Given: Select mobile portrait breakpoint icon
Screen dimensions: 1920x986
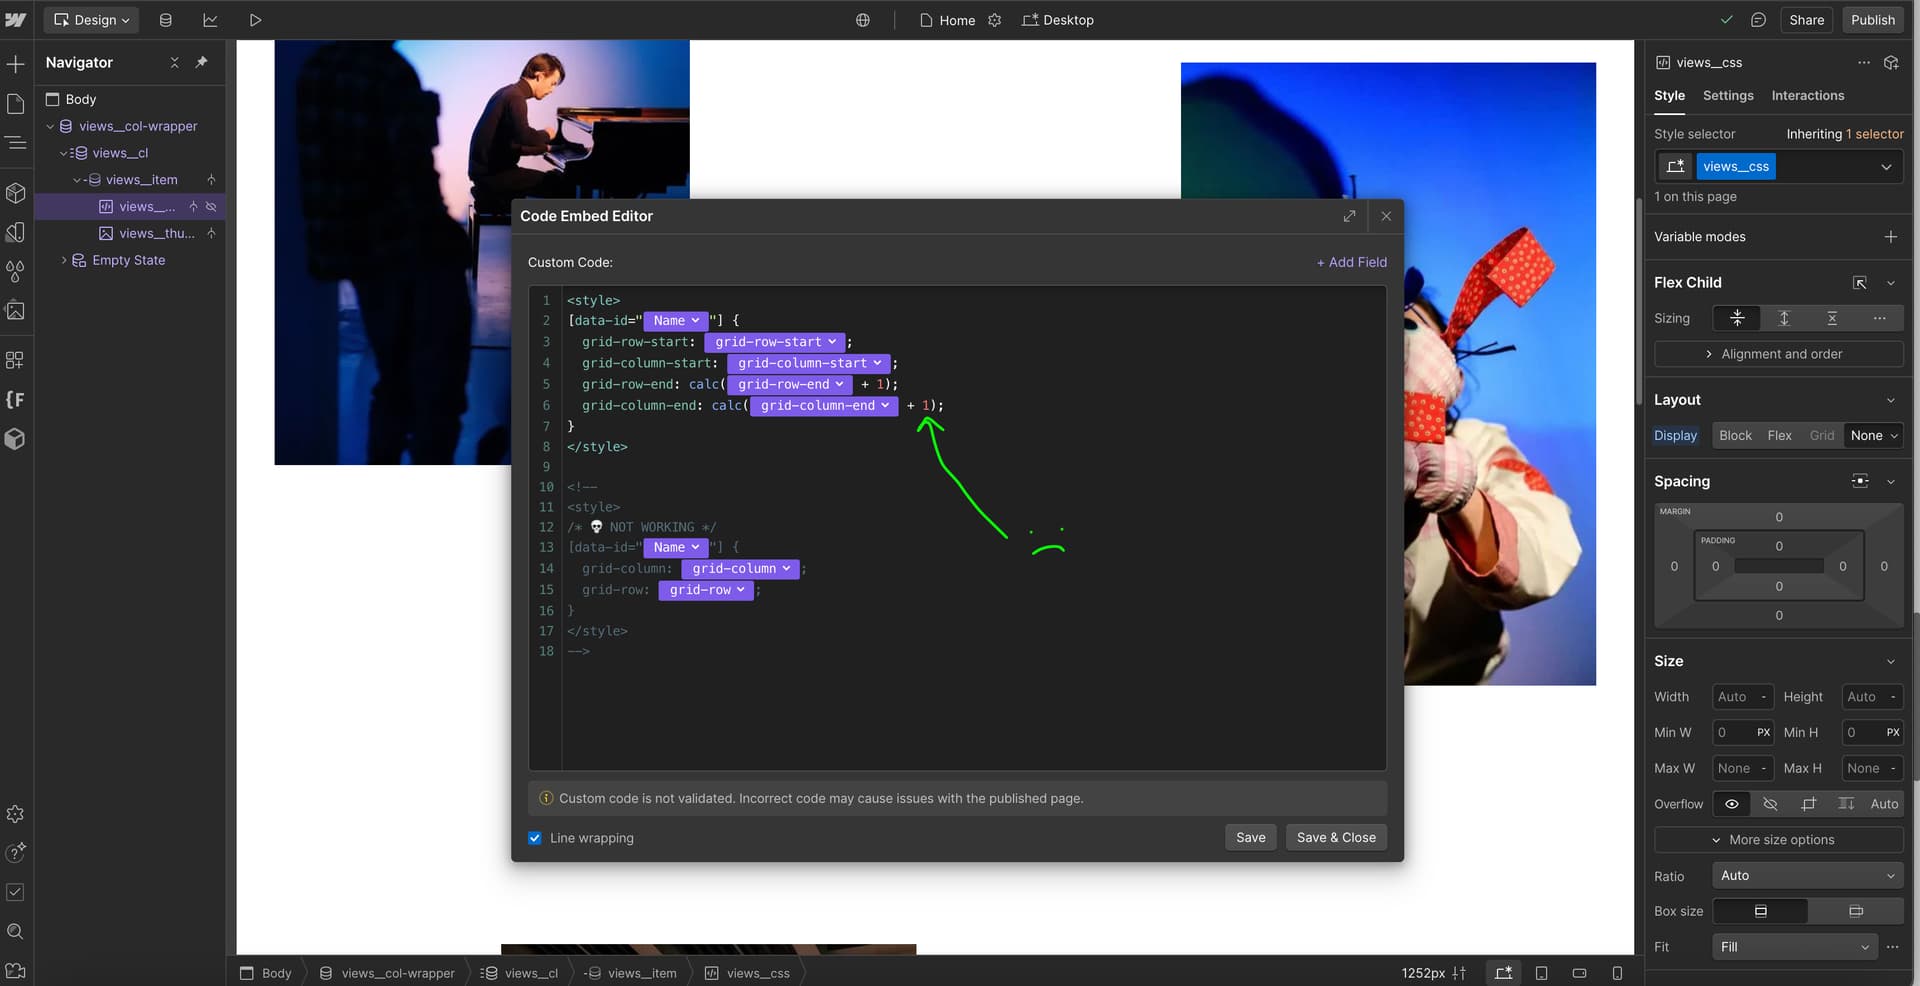Looking at the screenshot, I should click(x=1617, y=973).
